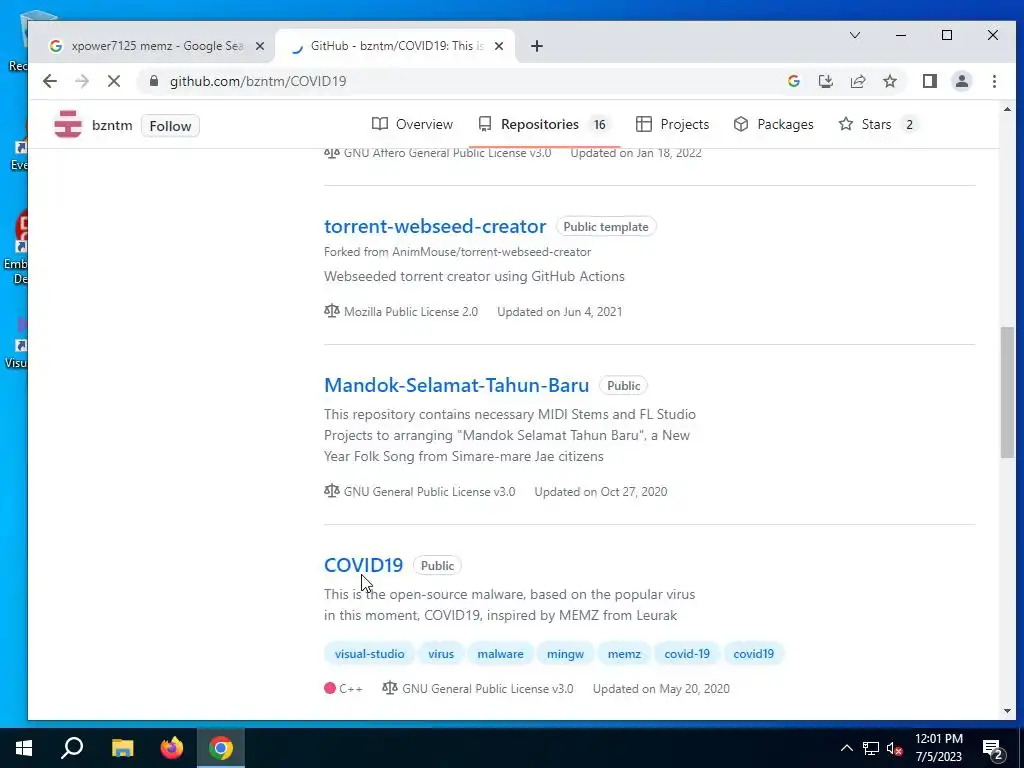Click the C++ language color dot
The height and width of the screenshot is (768, 1024).
pos(330,688)
